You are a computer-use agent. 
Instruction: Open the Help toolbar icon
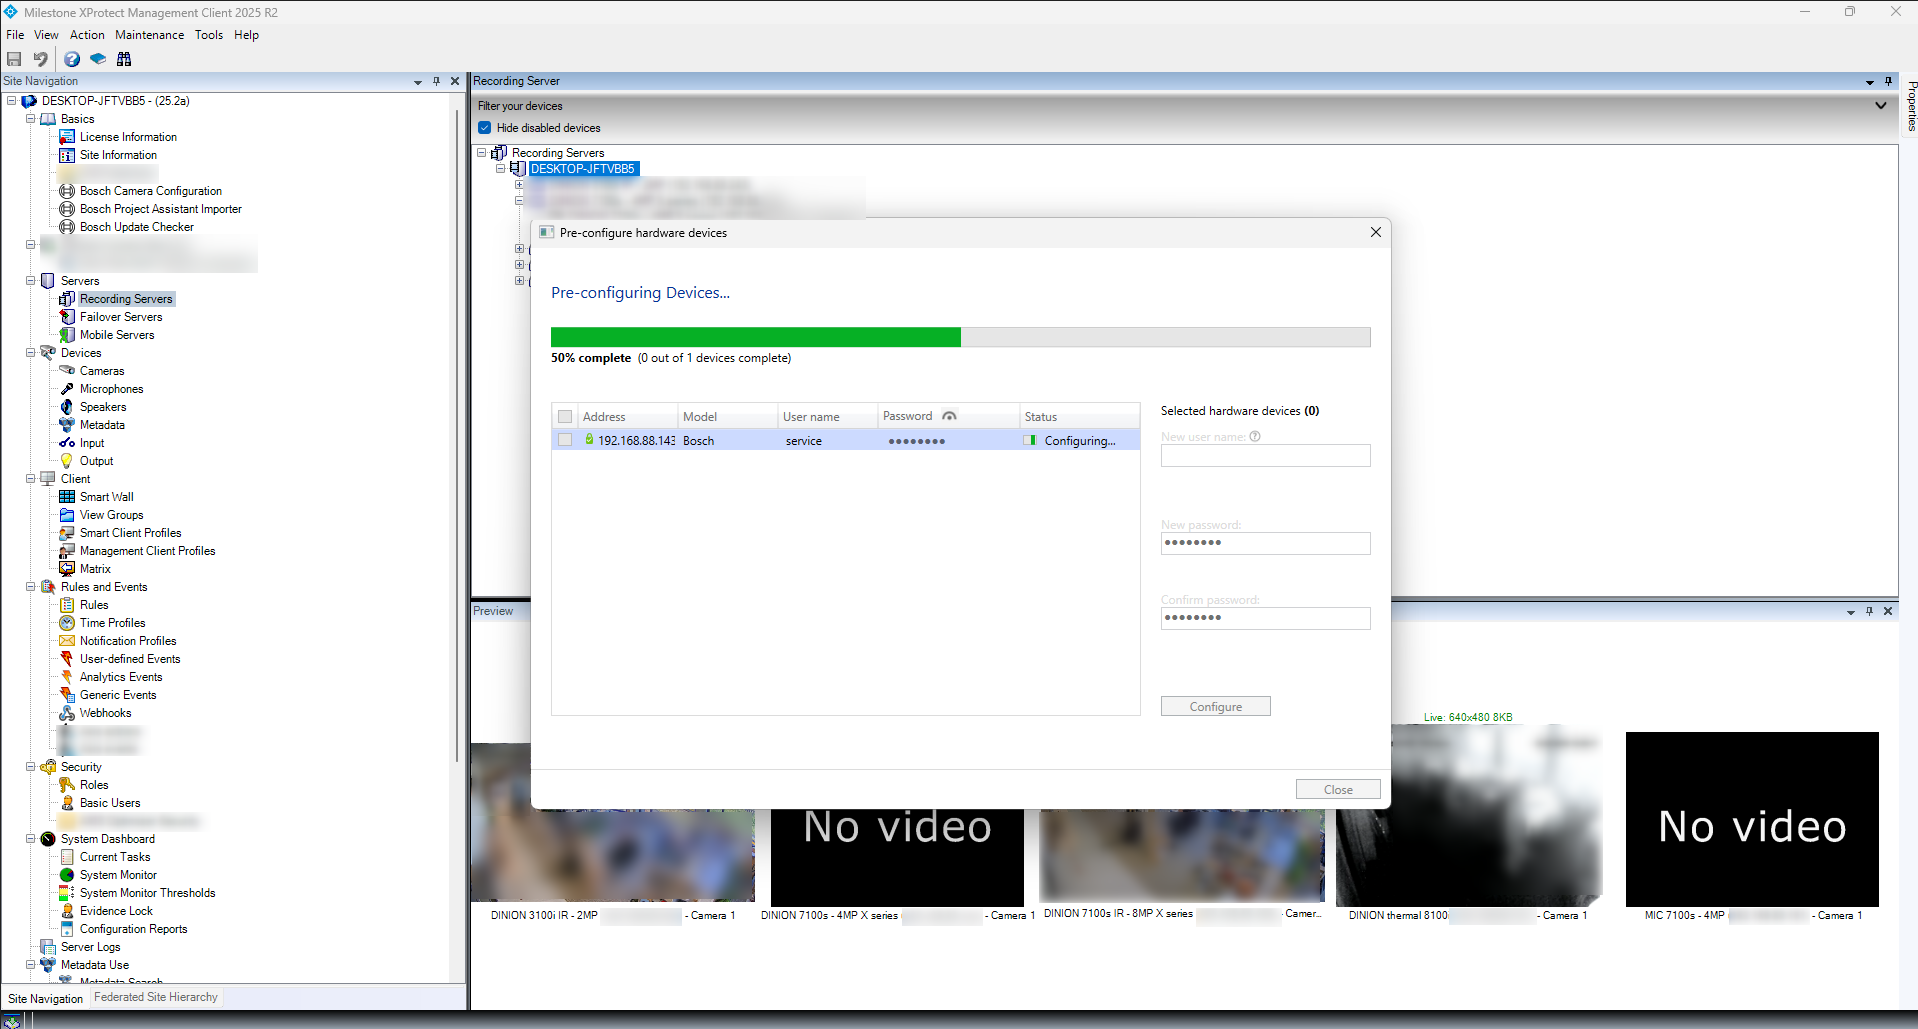[72, 59]
